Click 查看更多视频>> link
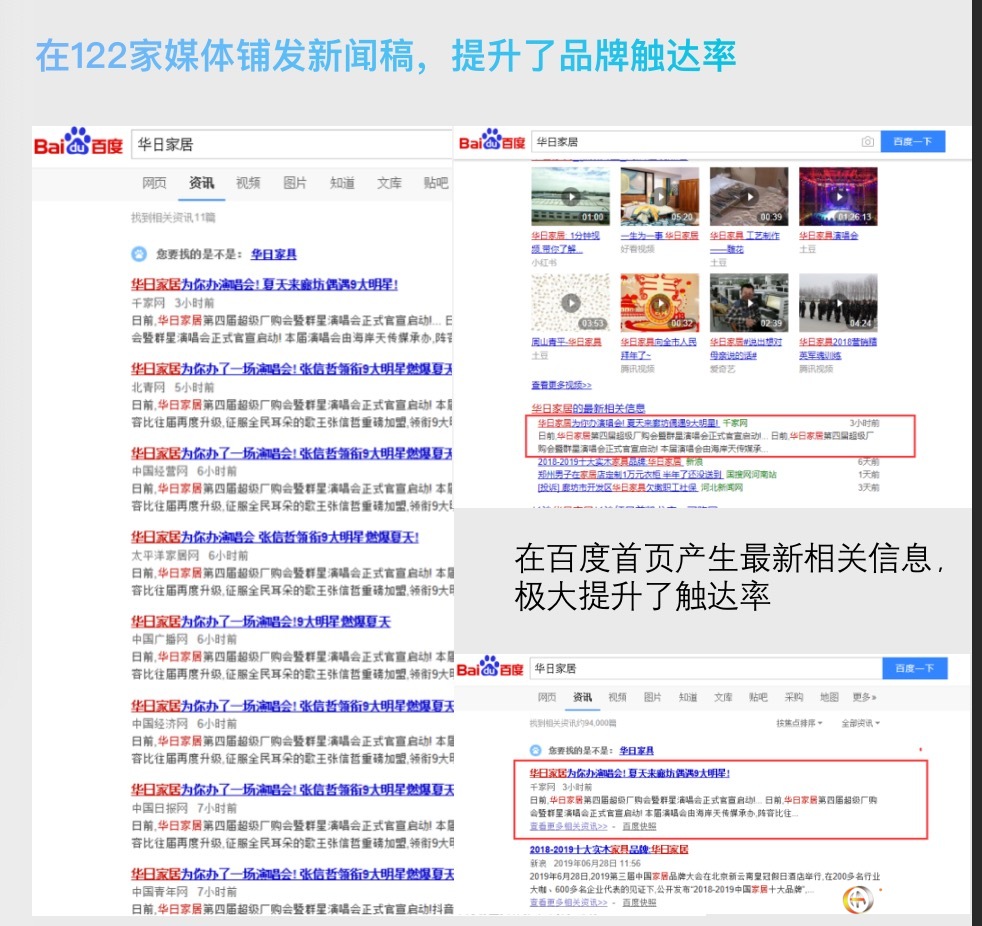Image resolution: width=982 pixels, height=926 pixels. [x=561, y=384]
